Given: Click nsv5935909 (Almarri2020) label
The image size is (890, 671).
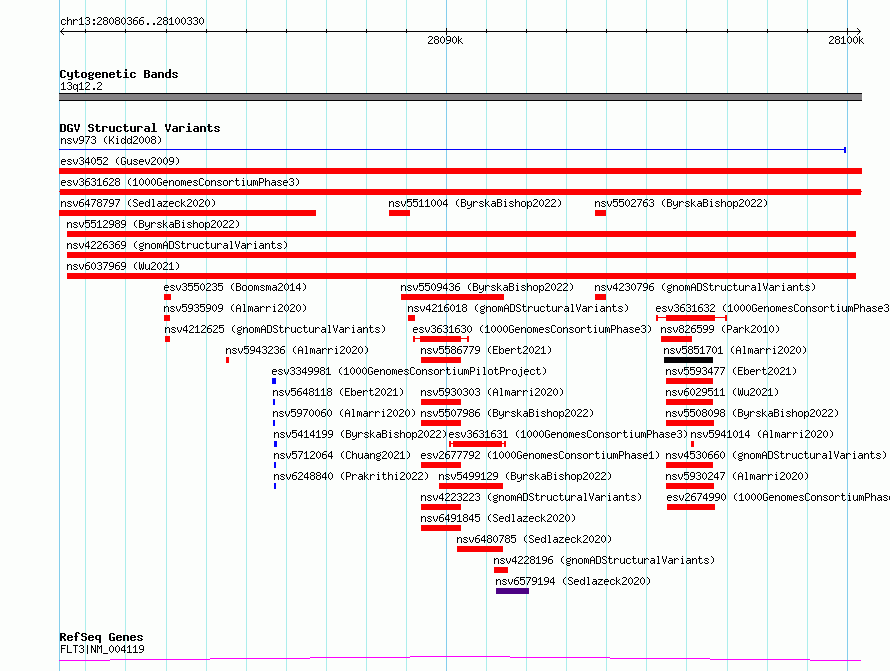Looking at the screenshot, I should [x=235, y=308].
